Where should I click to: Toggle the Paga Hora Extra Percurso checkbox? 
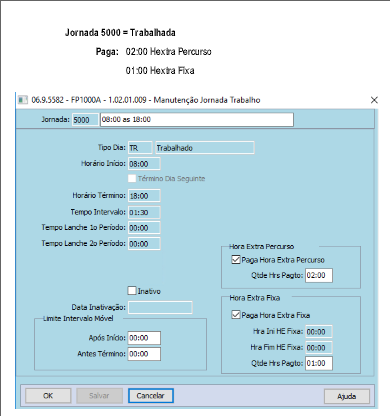(x=236, y=260)
